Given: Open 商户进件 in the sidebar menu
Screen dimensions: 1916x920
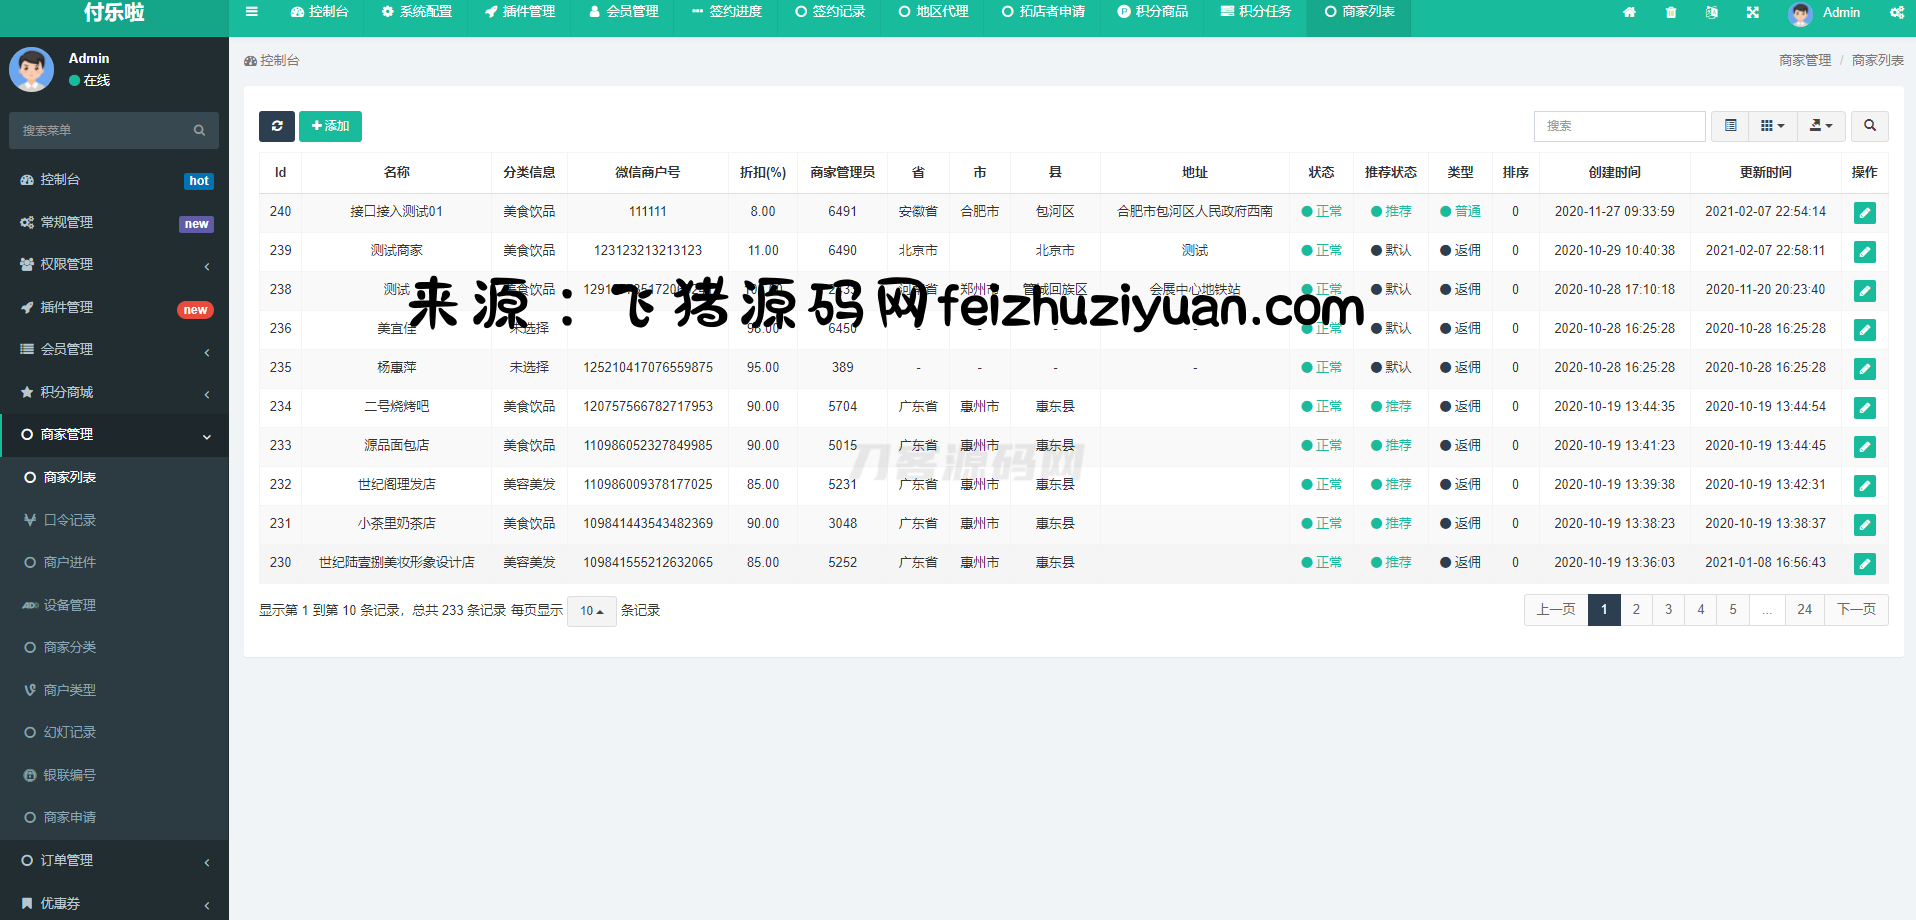Looking at the screenshot, I should click(x=70, y=563).
